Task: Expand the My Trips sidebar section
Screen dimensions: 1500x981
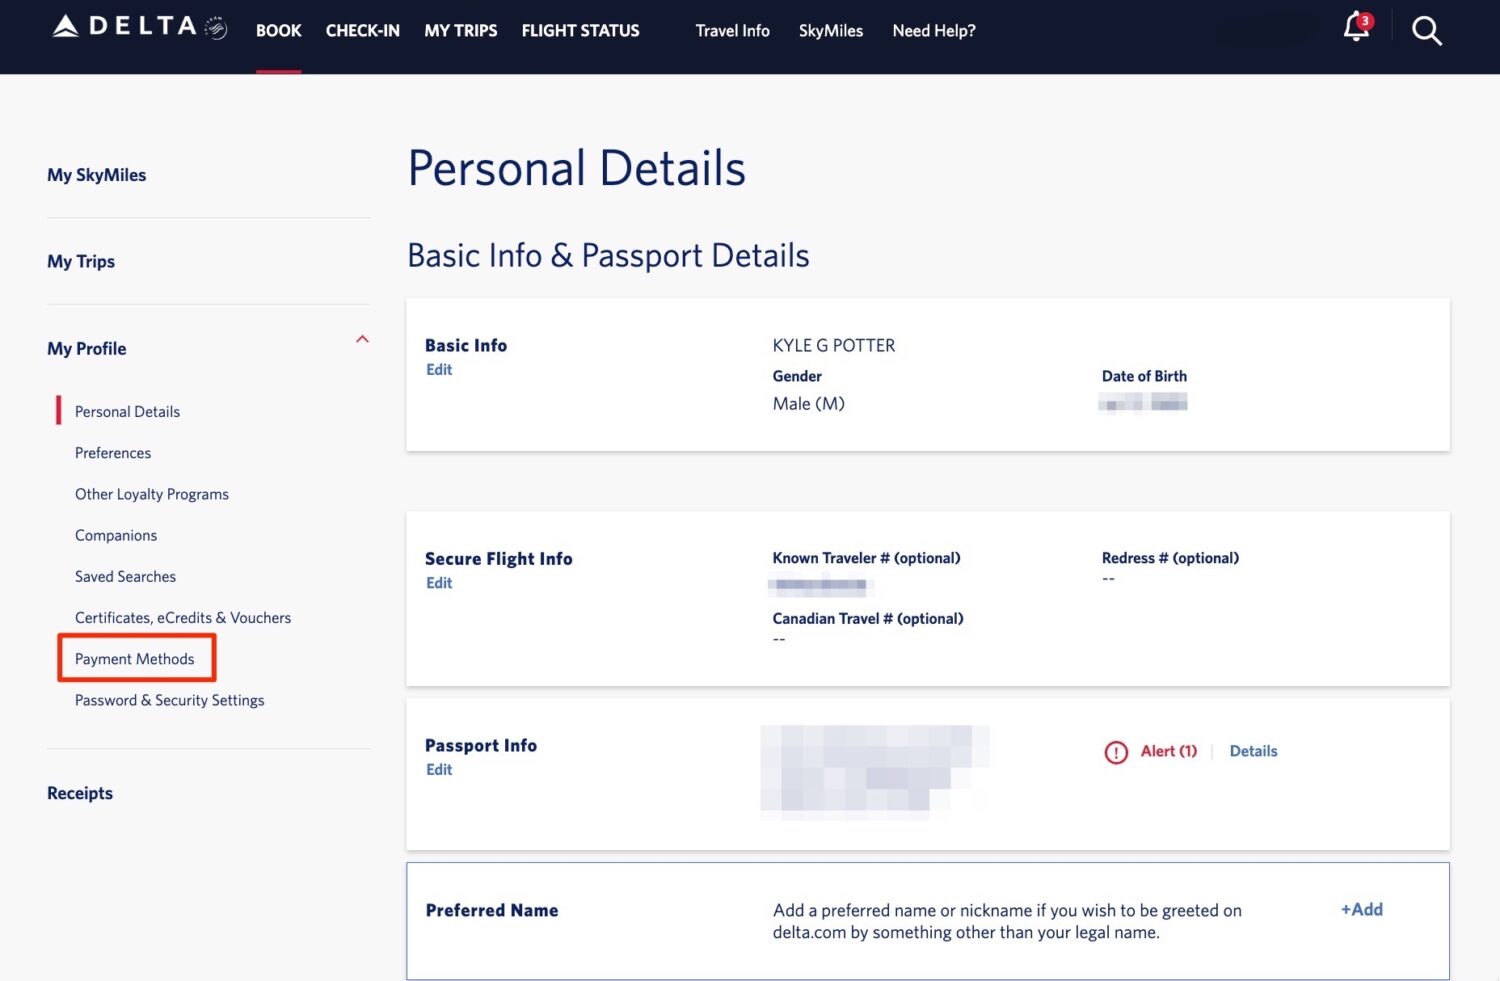Action: pyautogui.click(x=81, y=261)
